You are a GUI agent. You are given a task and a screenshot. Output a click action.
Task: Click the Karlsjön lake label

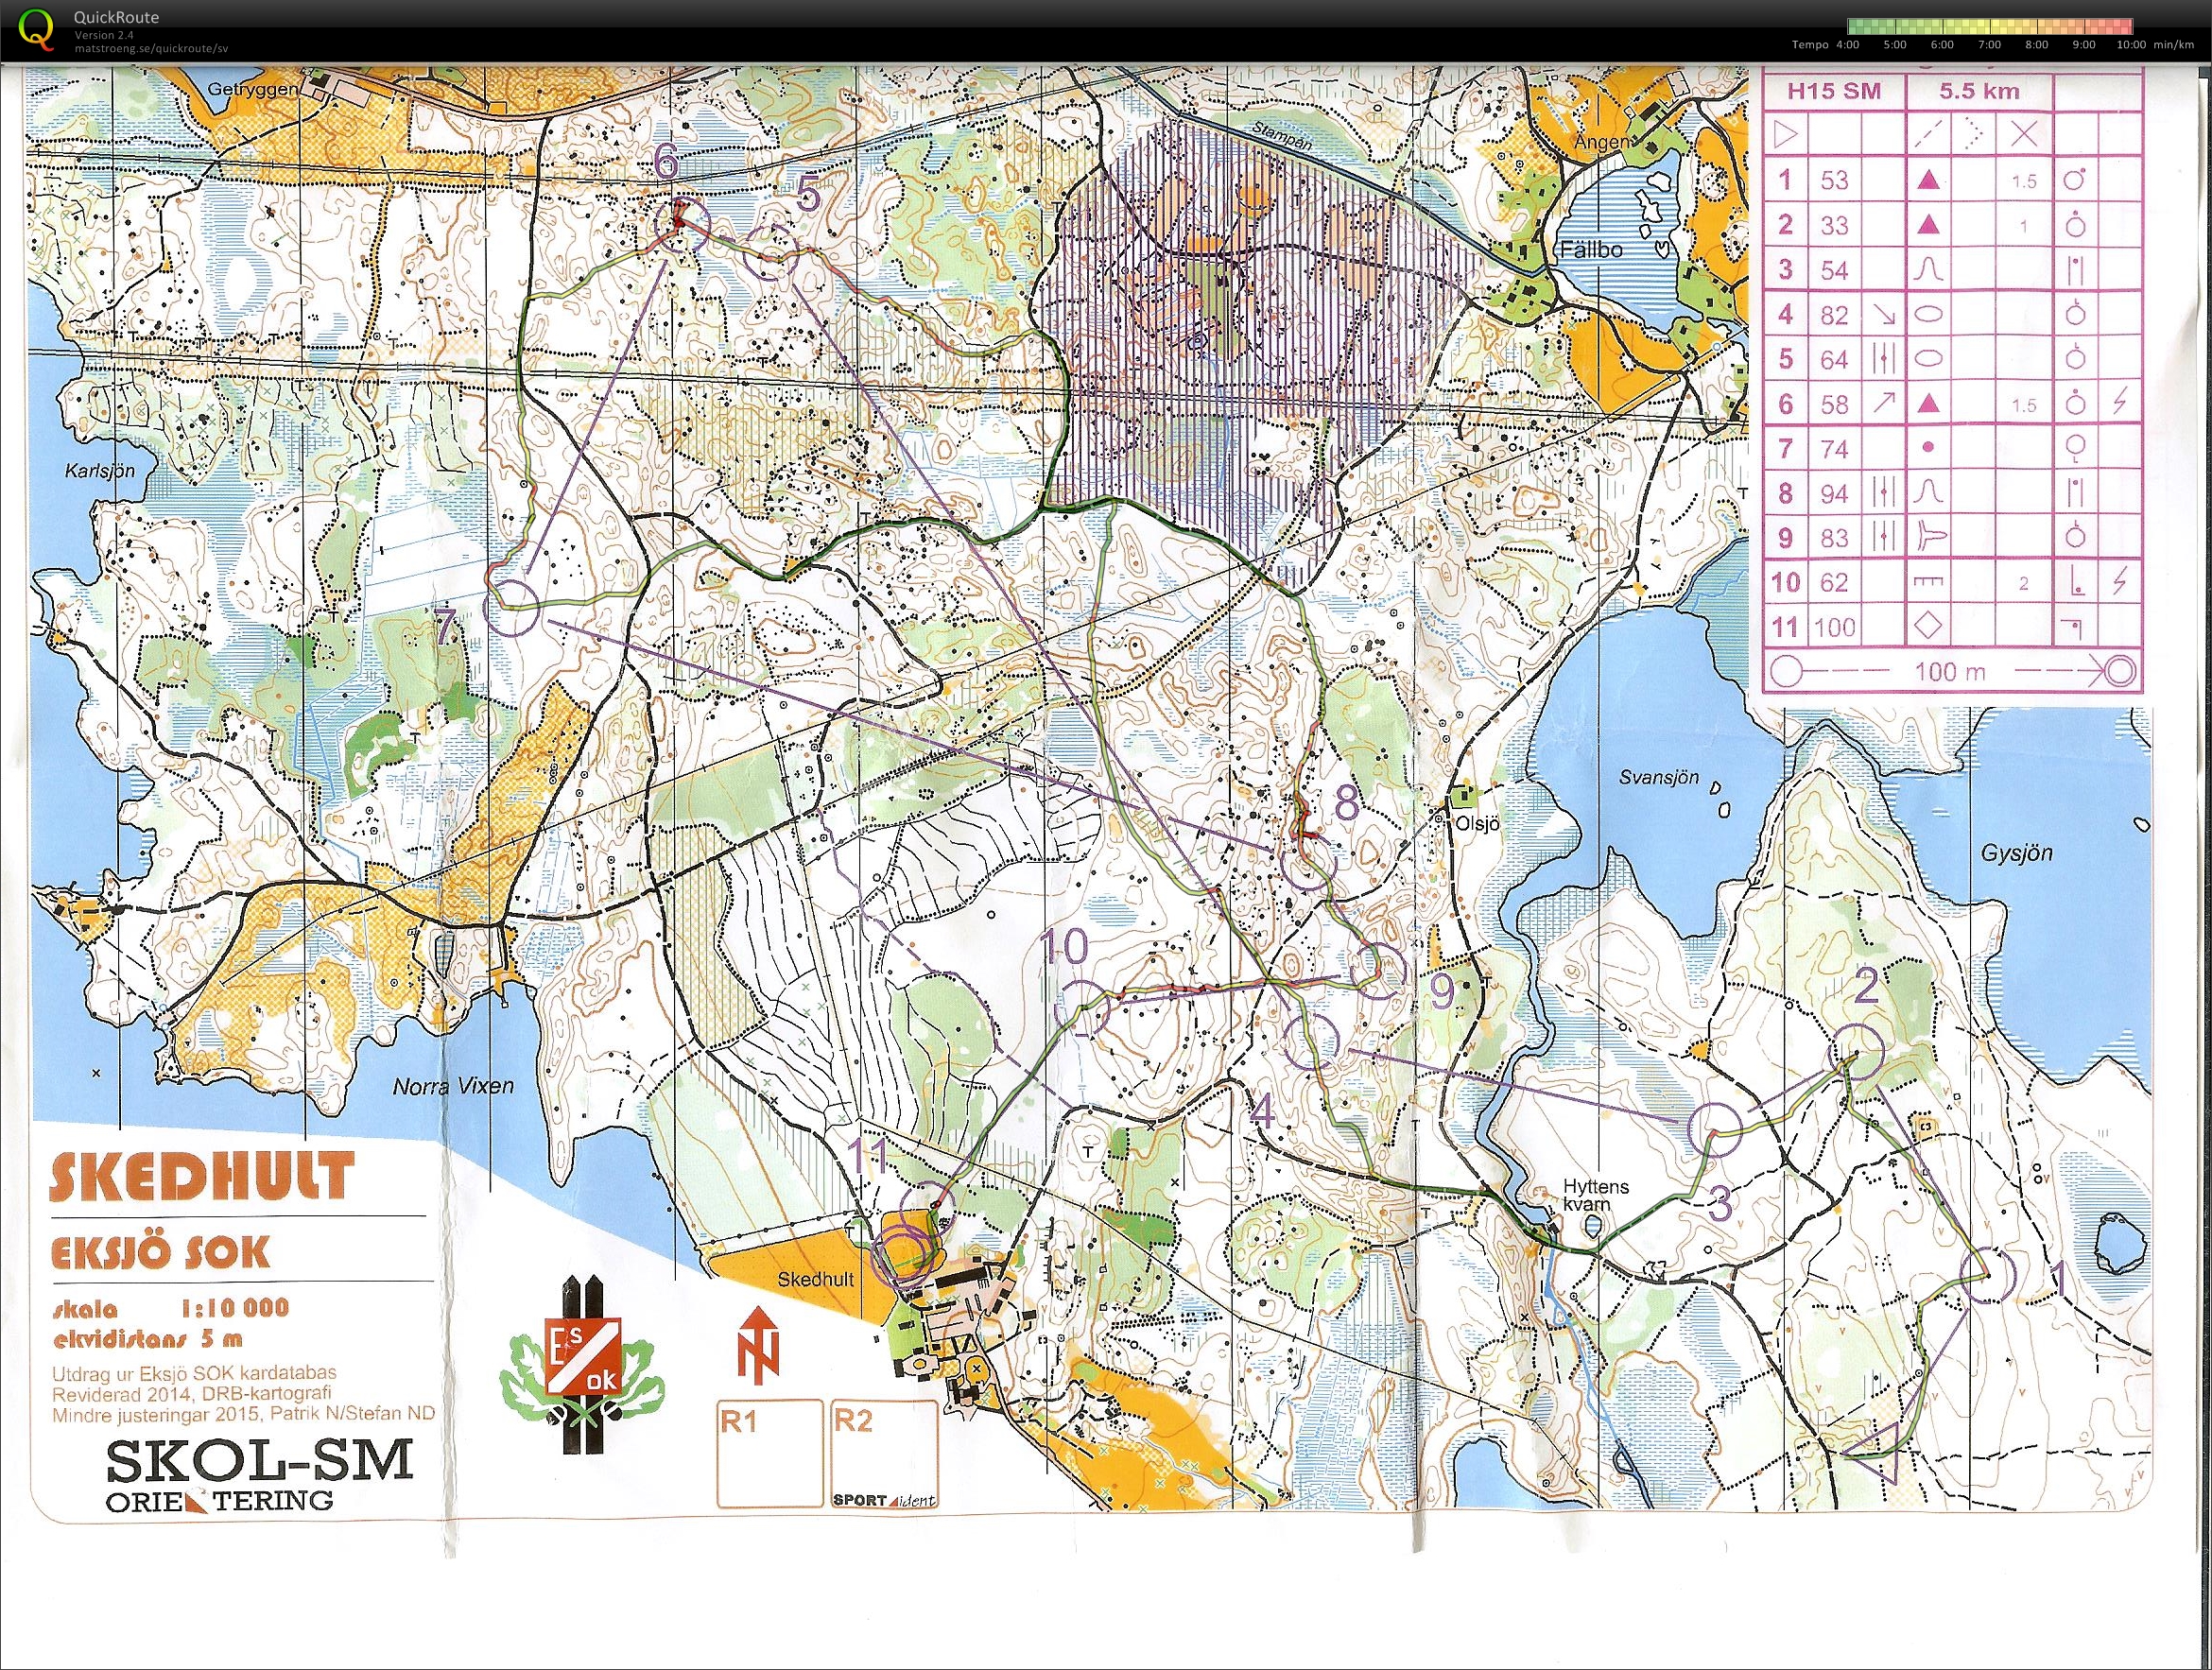[100, 470]
